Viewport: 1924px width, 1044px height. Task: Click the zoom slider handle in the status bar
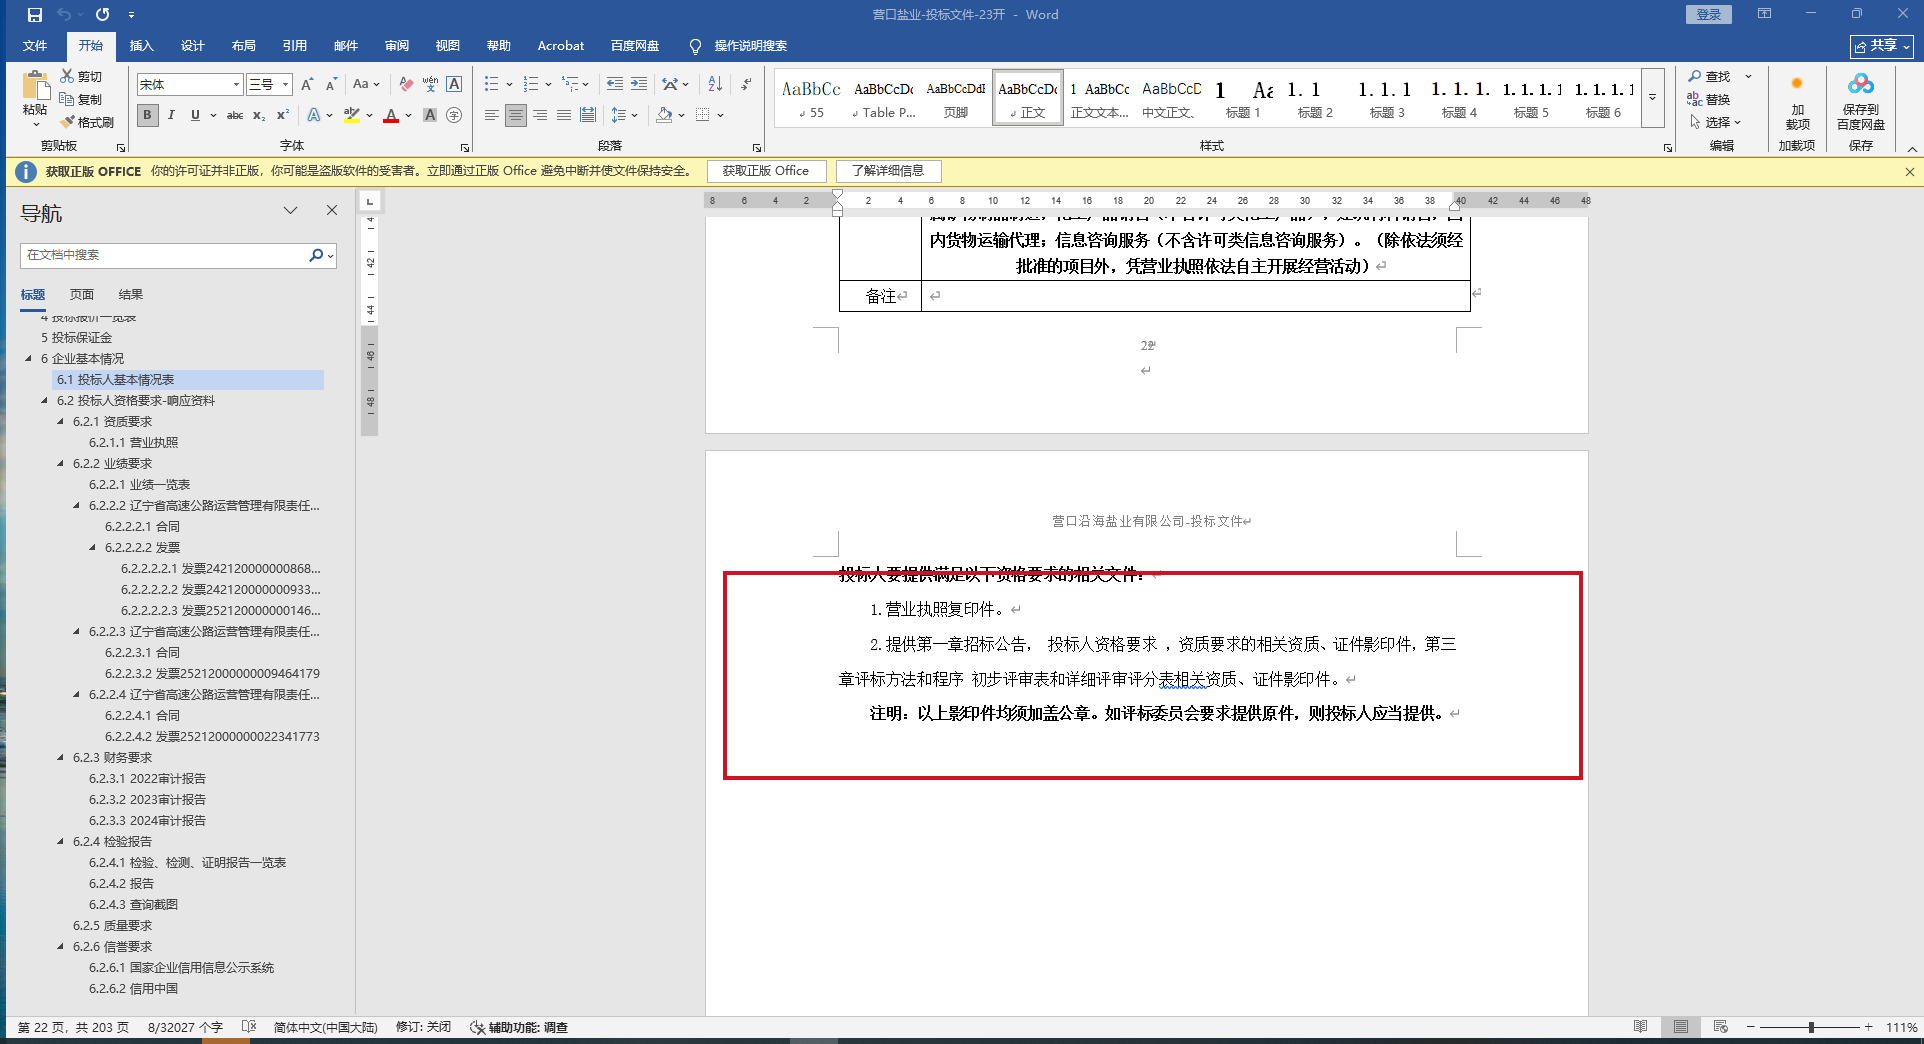coord(1811,1027)
